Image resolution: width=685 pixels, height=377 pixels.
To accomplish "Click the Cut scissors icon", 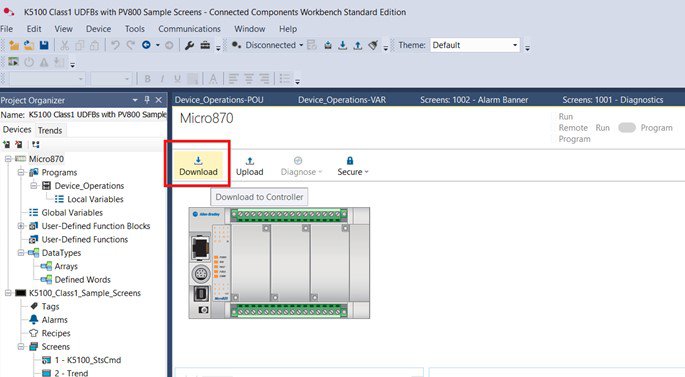I will tap(65, 45).
